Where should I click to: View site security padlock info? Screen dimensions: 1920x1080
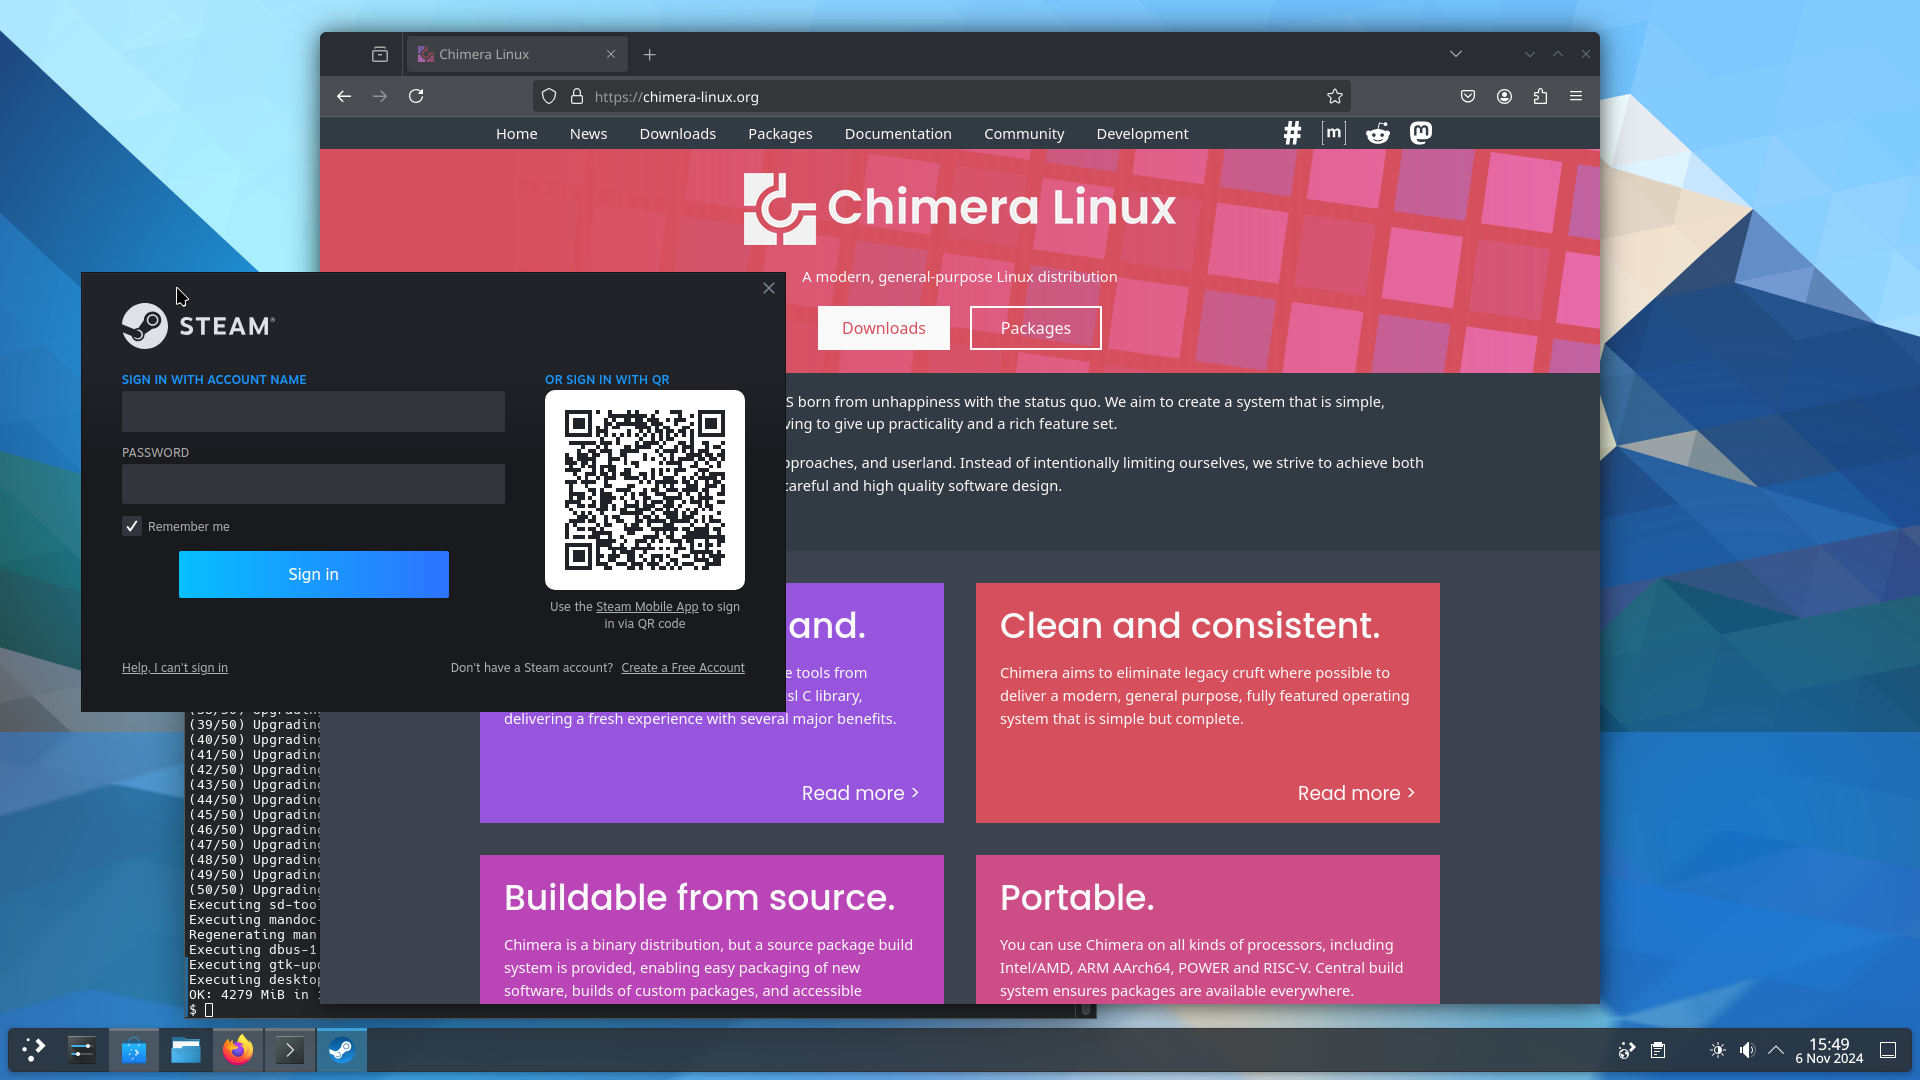pyautogui.click(x=577, y=96)
